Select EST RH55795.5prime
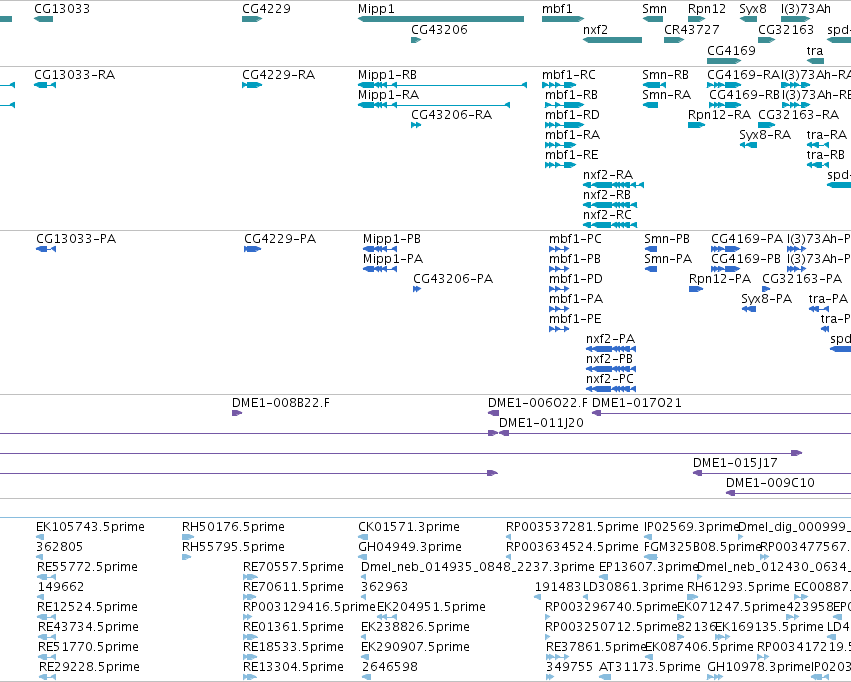This screenshot has width=851, height=682. pyautogui.click(x=233, y=547)
